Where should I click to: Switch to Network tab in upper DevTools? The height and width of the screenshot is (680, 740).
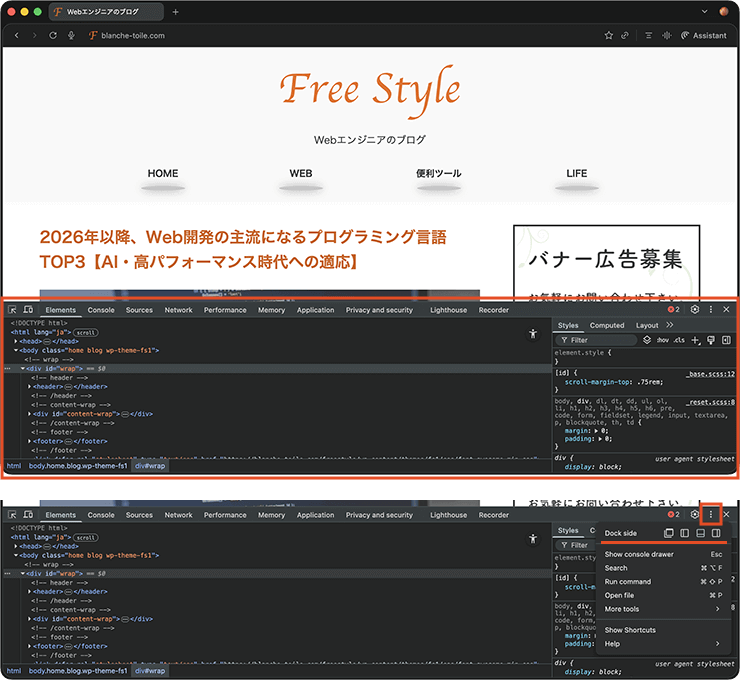pyautogui.click(x=178, y=310)
